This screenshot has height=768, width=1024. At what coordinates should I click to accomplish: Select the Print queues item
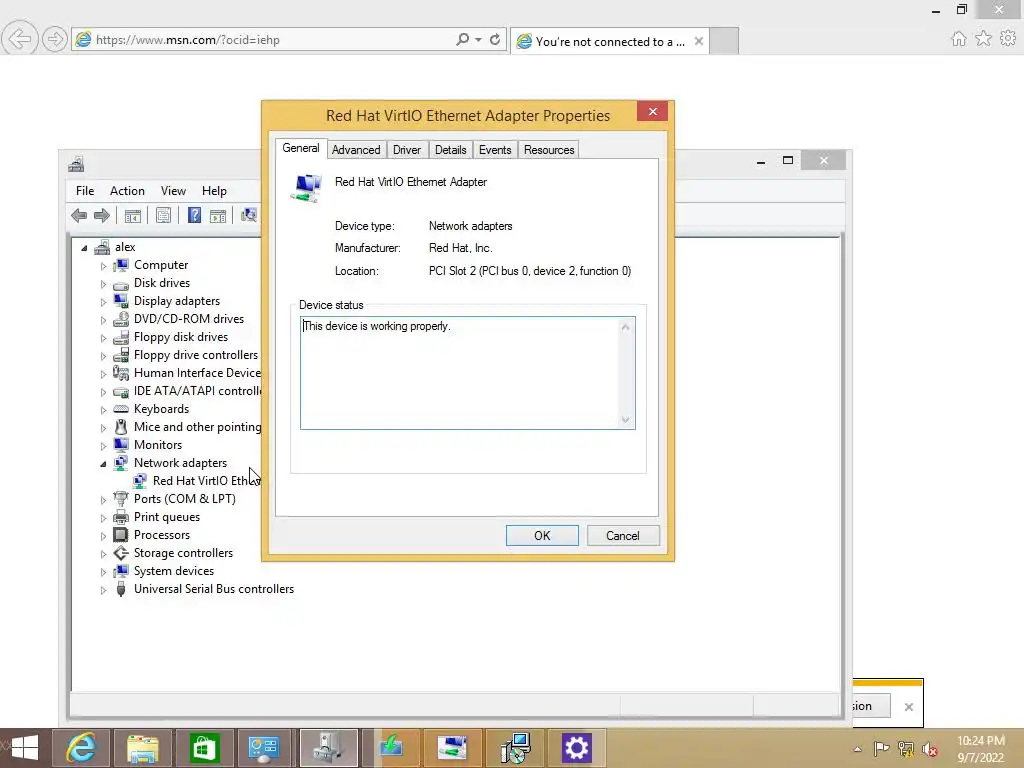tap(167, 517)
